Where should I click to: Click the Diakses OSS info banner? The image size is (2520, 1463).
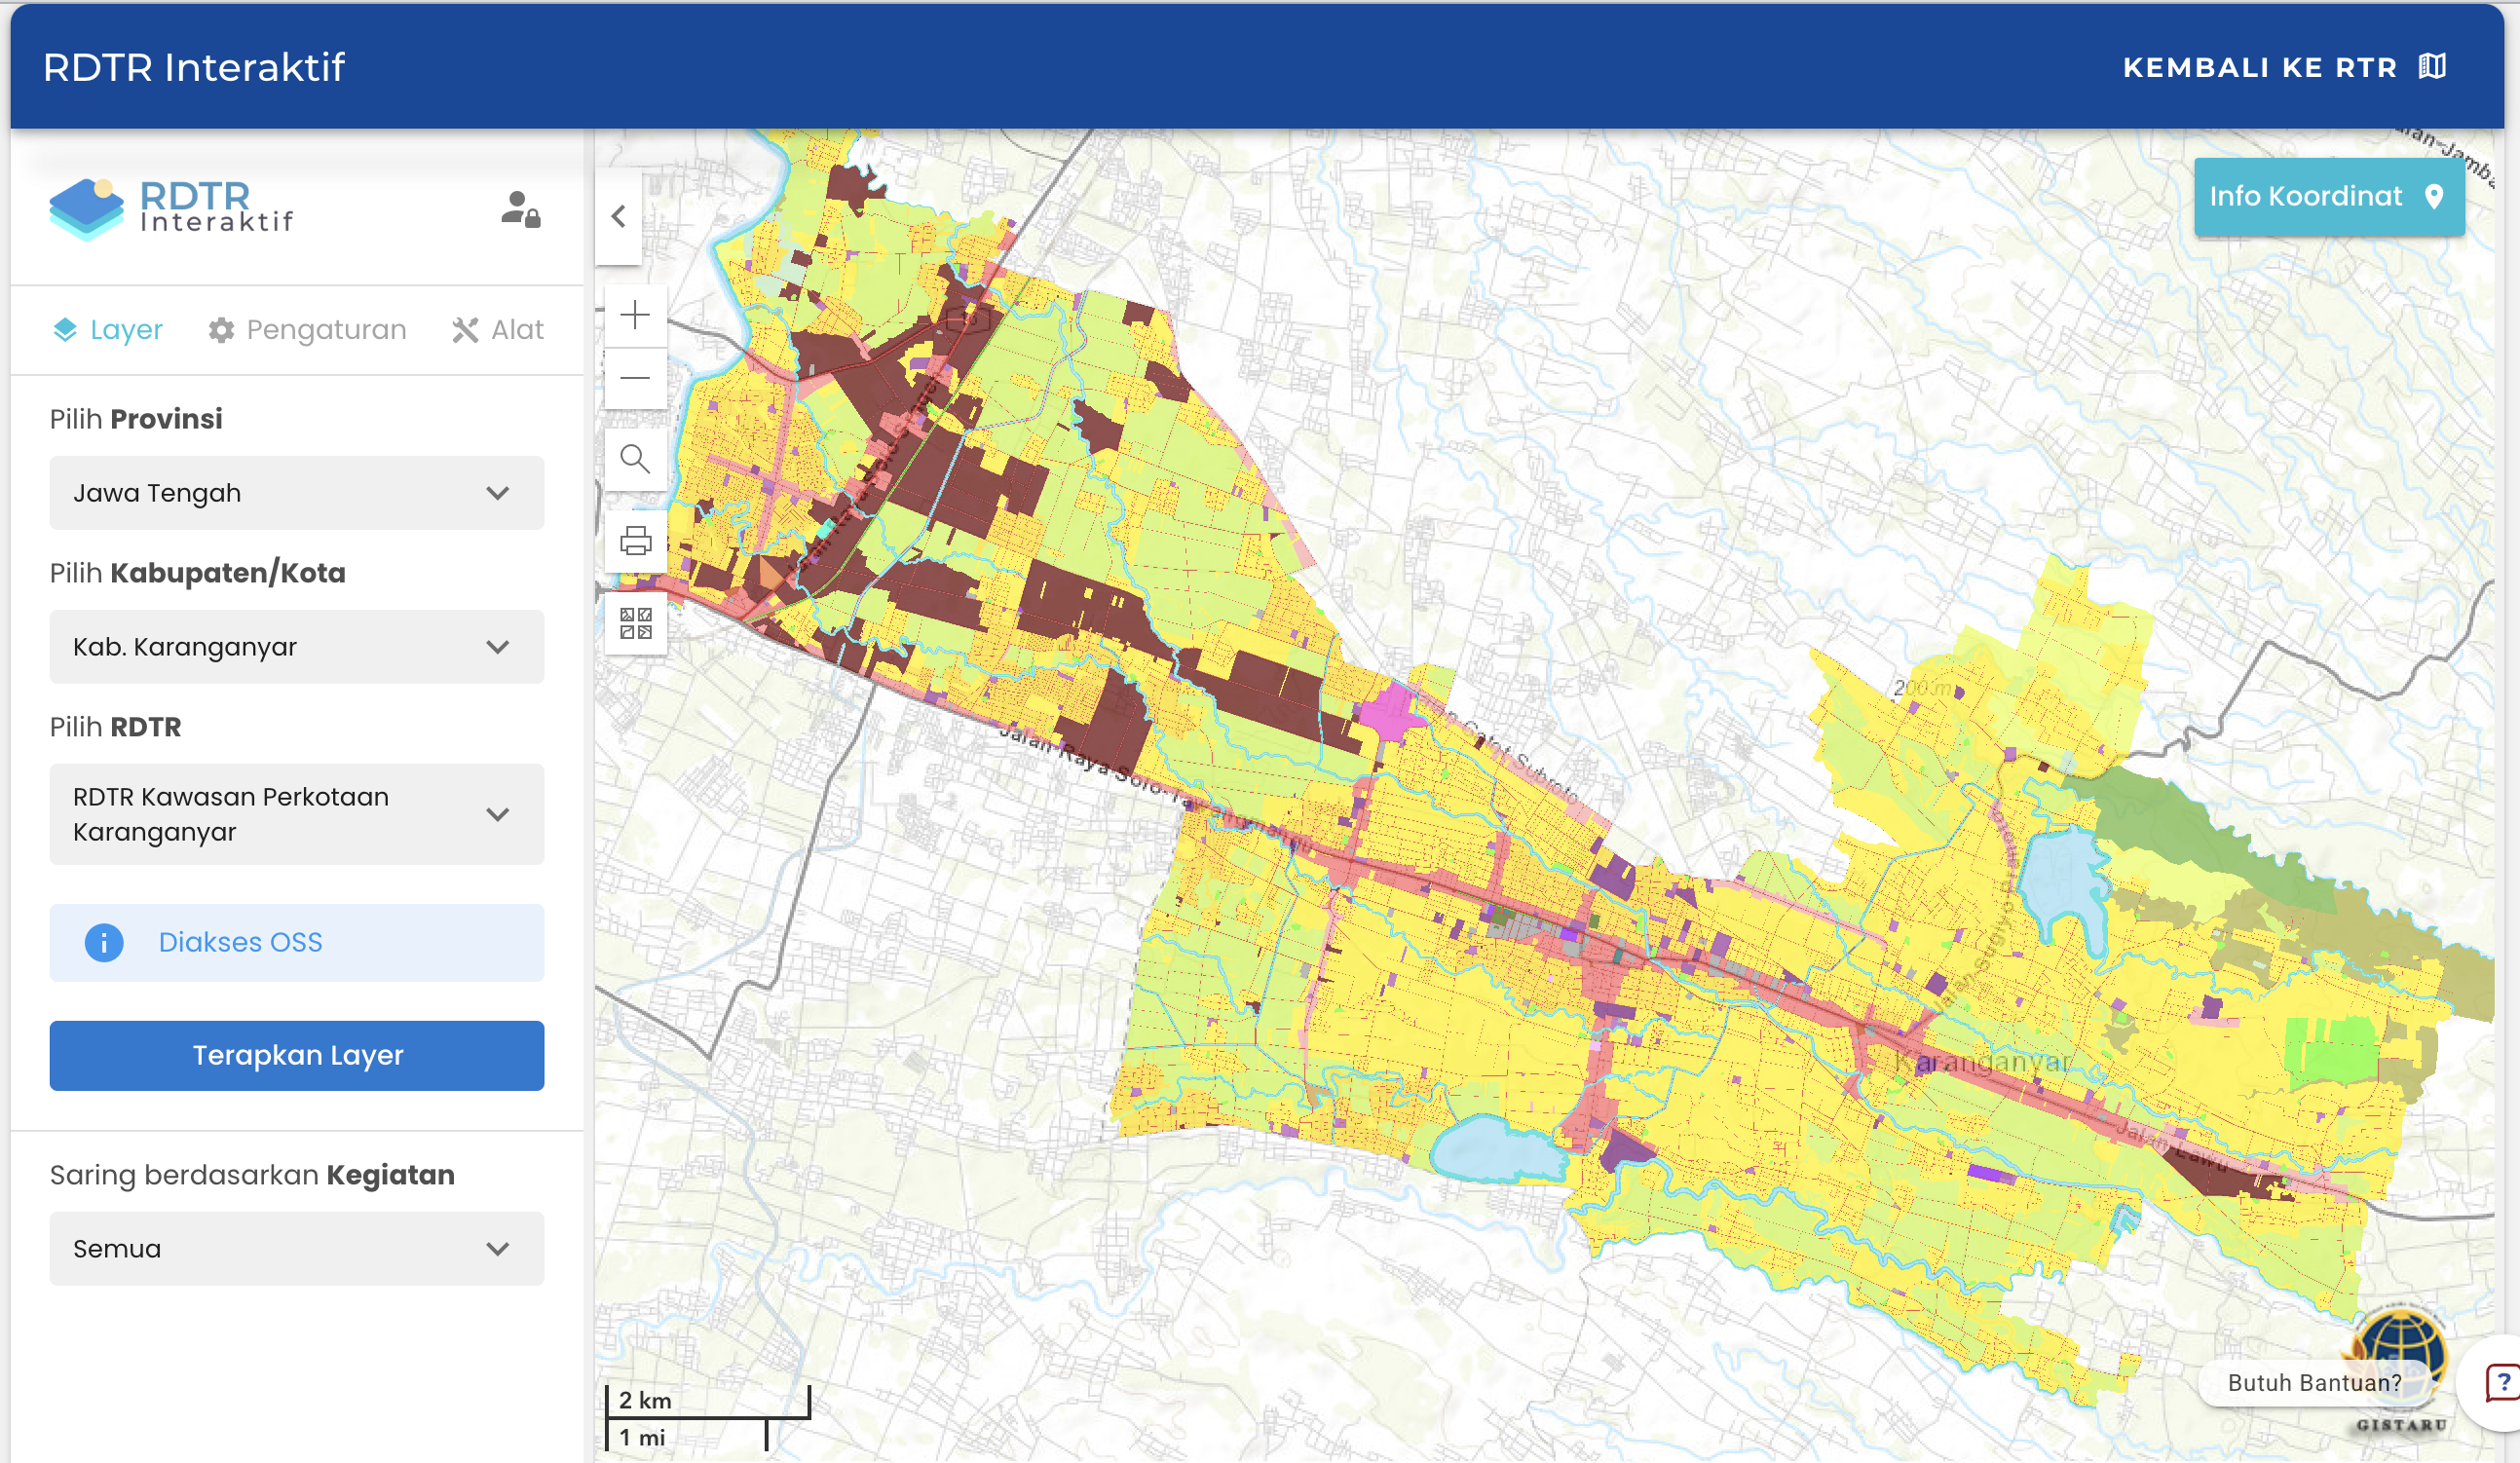tap(296, 942)
